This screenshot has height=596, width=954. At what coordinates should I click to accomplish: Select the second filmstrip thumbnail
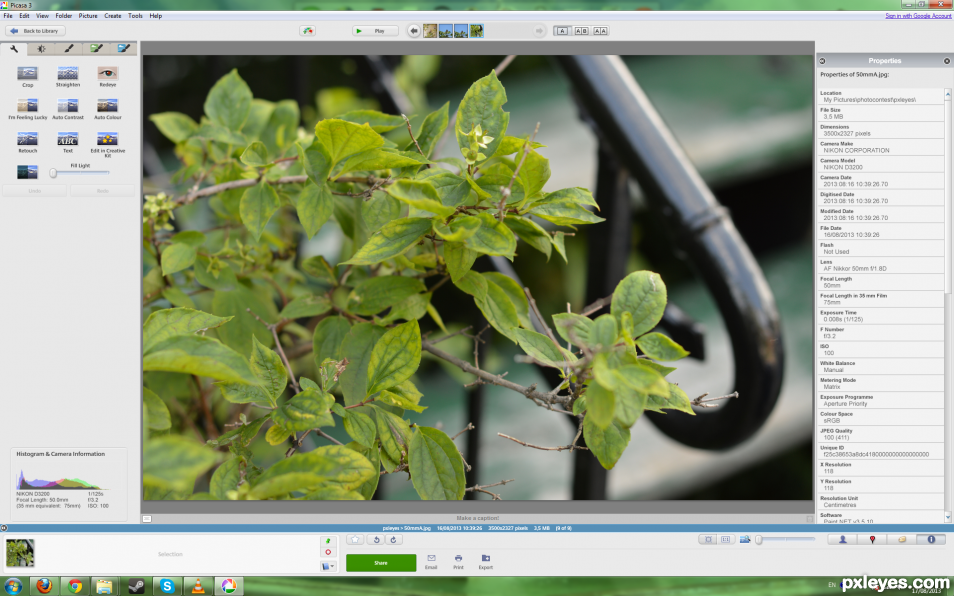tap(445, 30)
